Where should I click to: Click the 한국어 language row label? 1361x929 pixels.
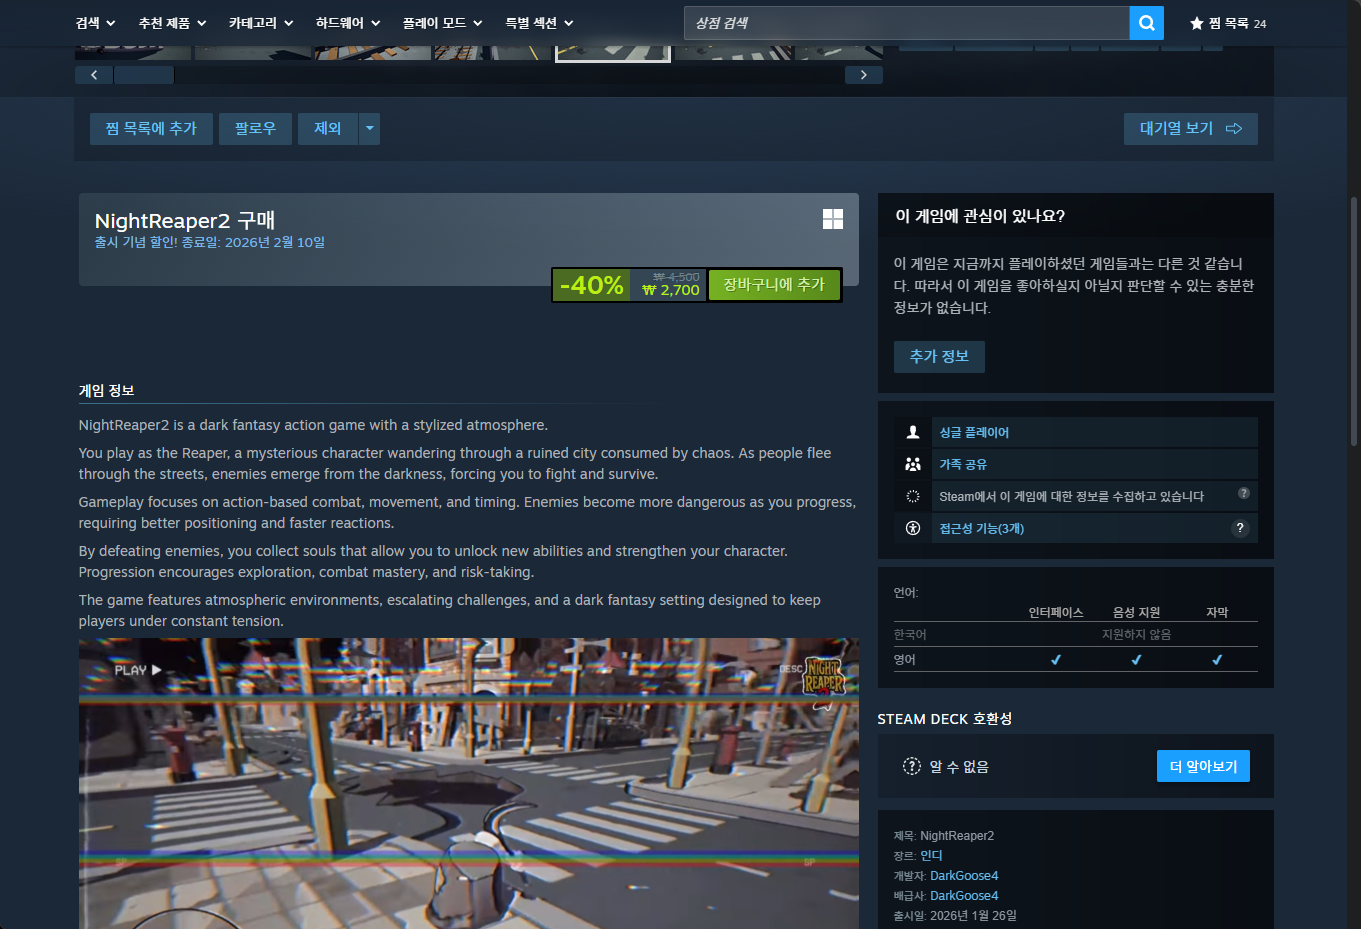point(910,635)
